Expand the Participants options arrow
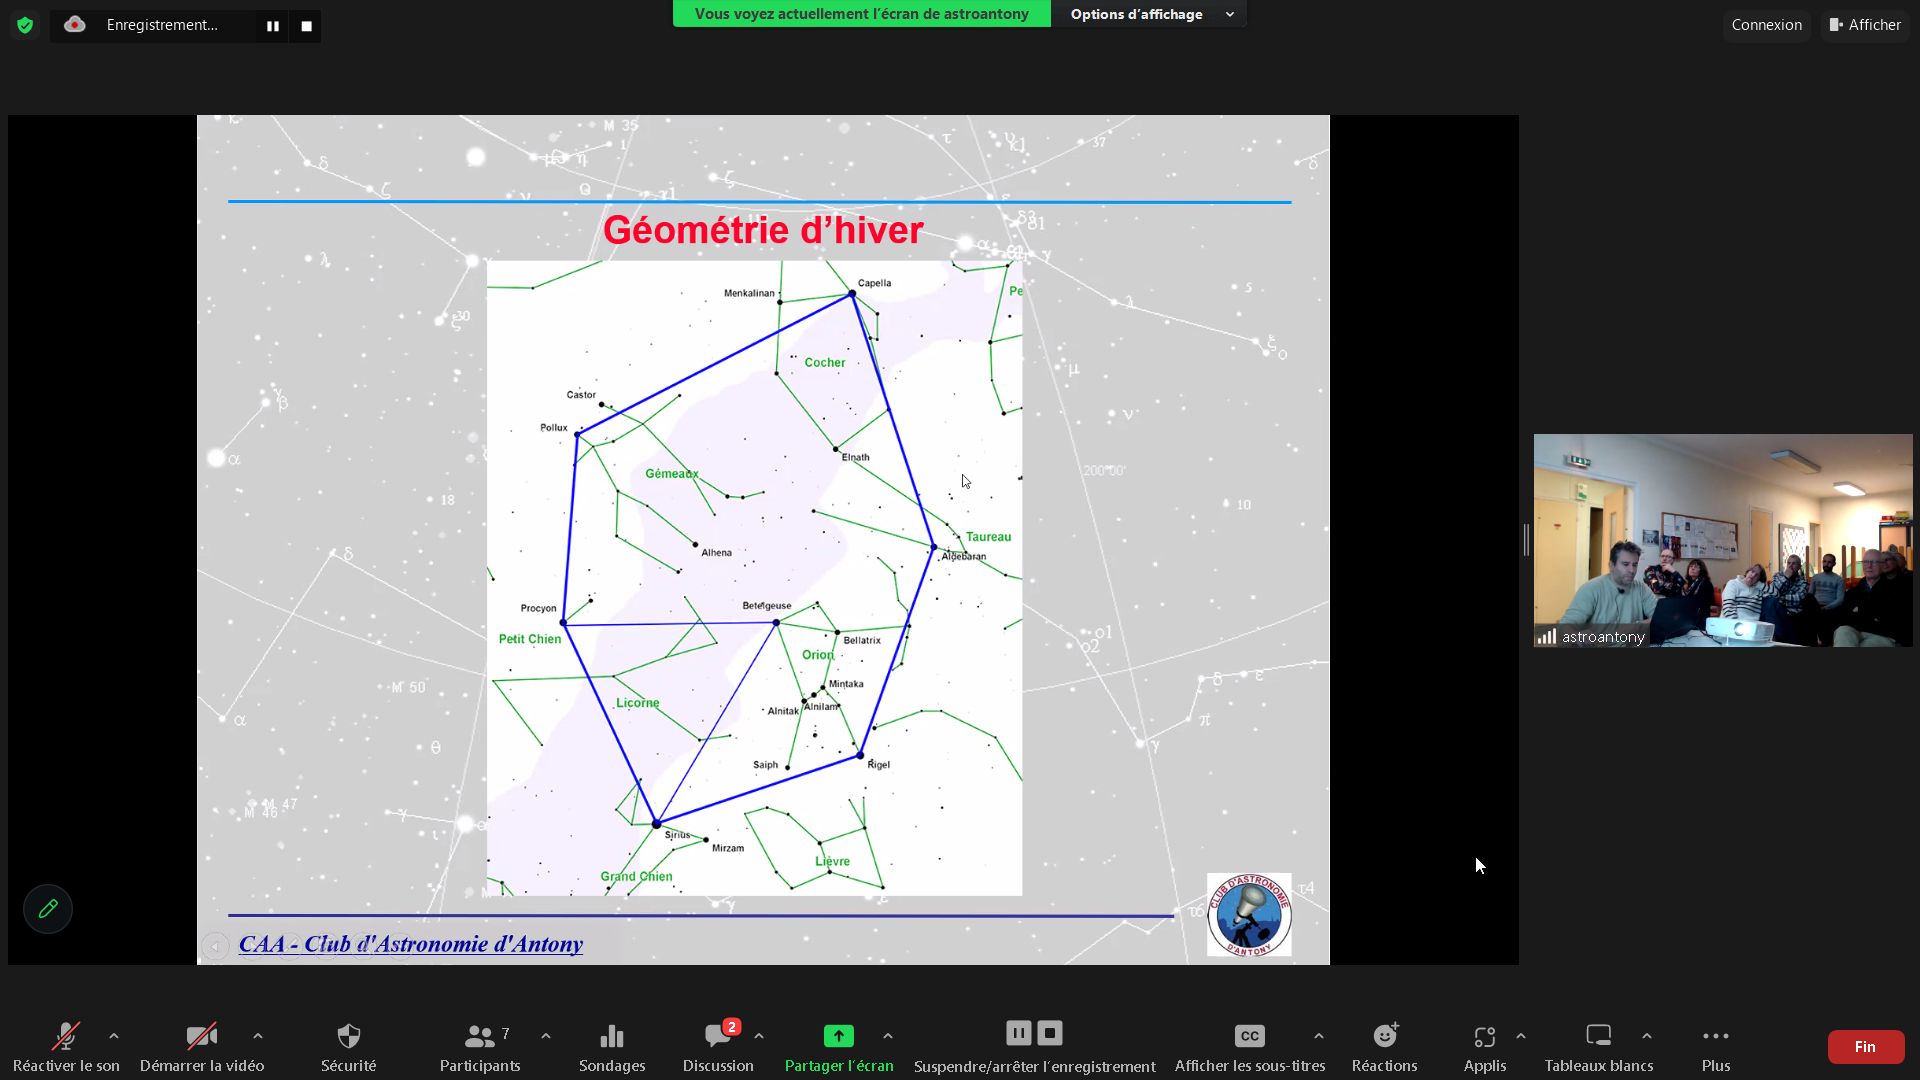Viewport: 1920px width, 1080px height. point(546,1036)
